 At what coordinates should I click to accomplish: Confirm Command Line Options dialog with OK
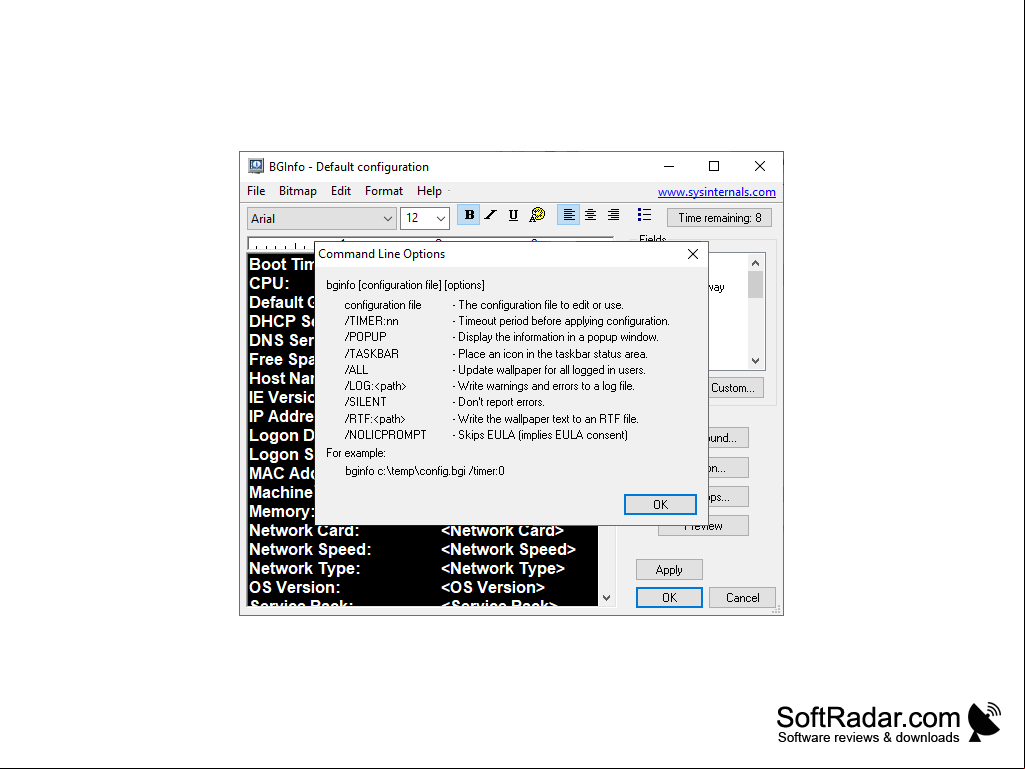click(x=660, y=505)
